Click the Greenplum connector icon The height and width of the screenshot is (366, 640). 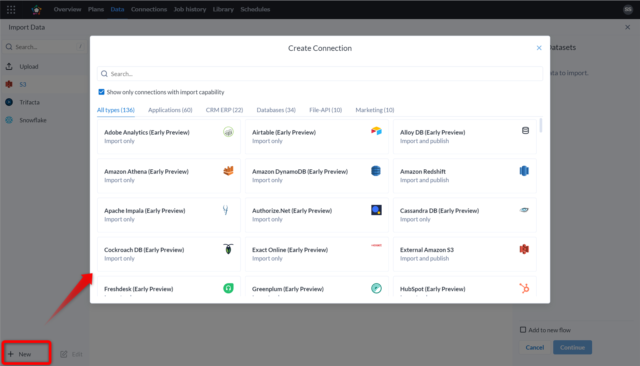point(376,288)
